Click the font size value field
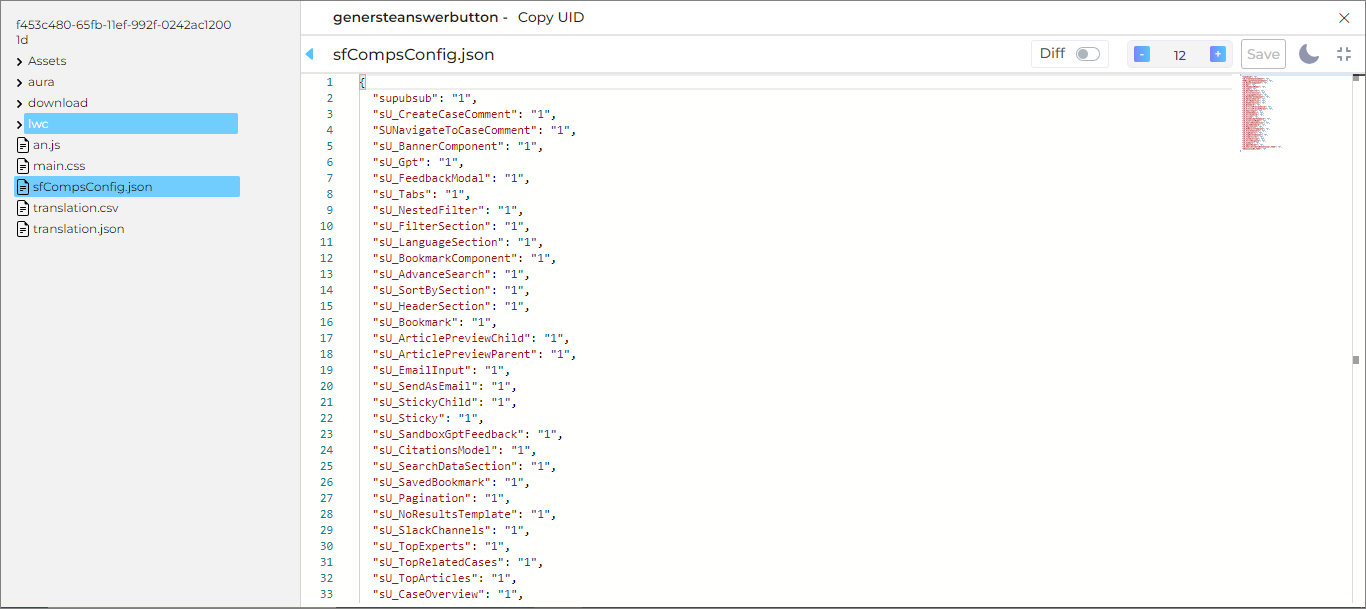The width and height of the screenshot is (1366, 609). (x=1180, y=55)
